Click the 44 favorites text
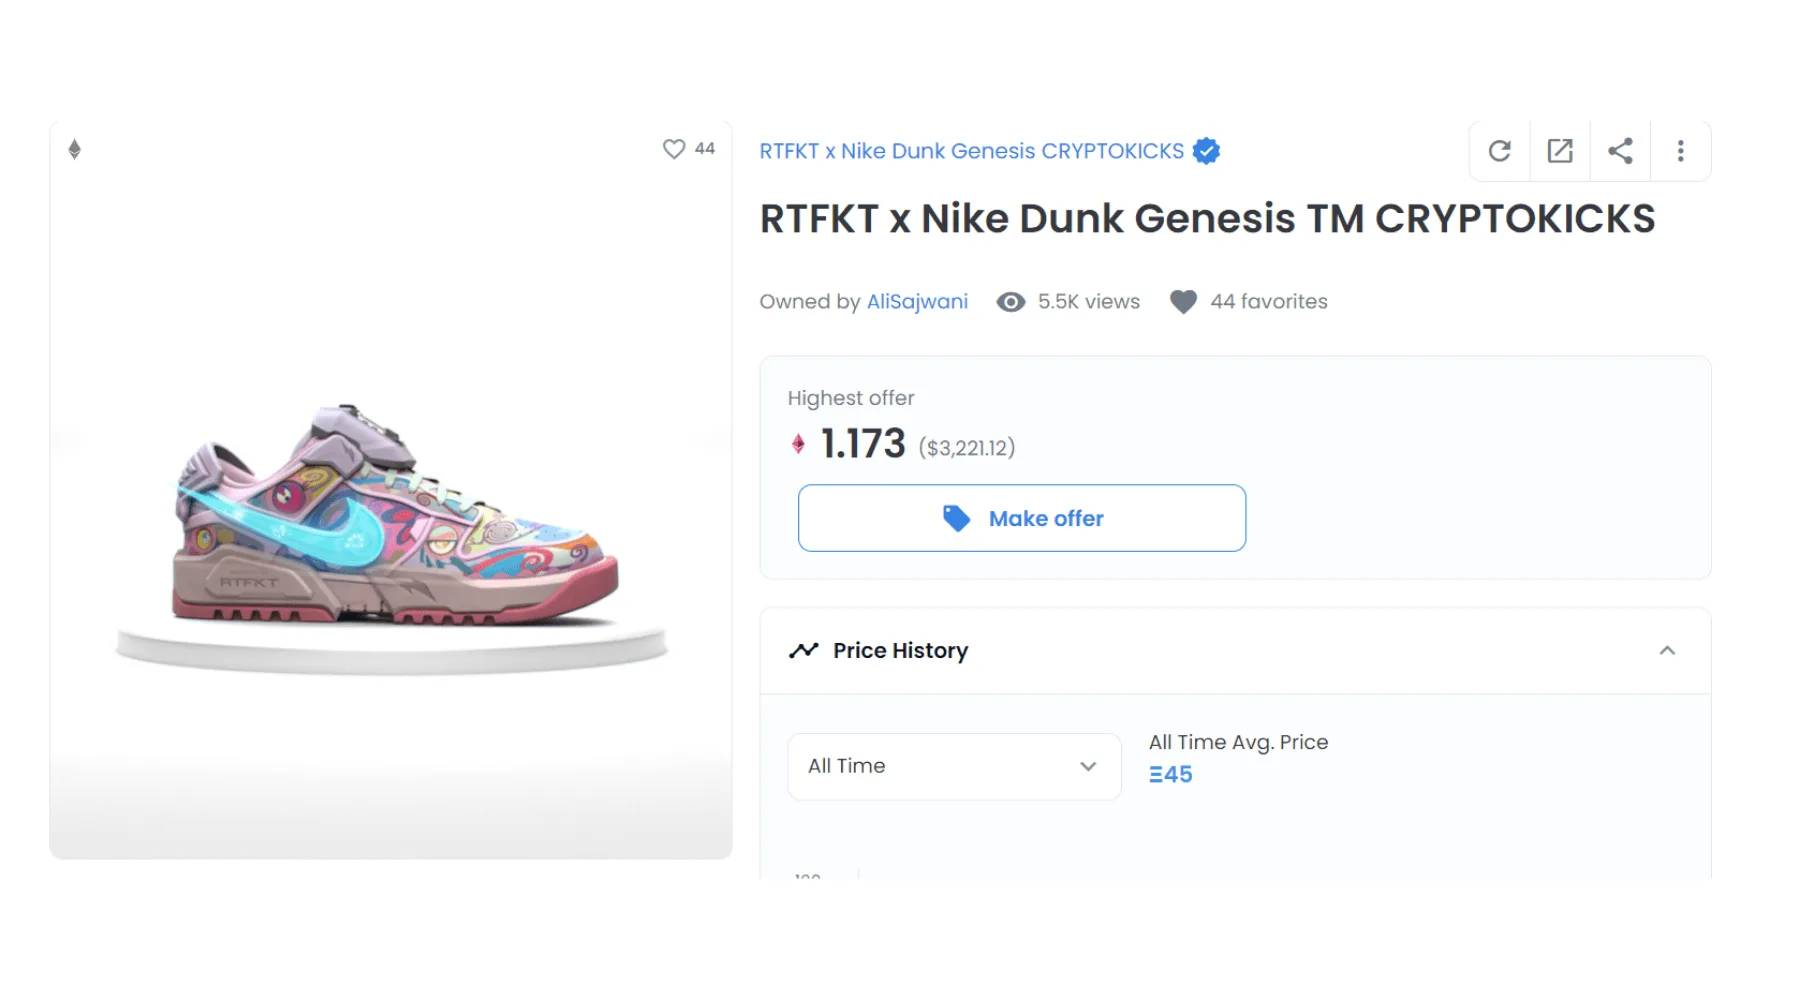The image size is (1800, 1000). coord(1268,302)
